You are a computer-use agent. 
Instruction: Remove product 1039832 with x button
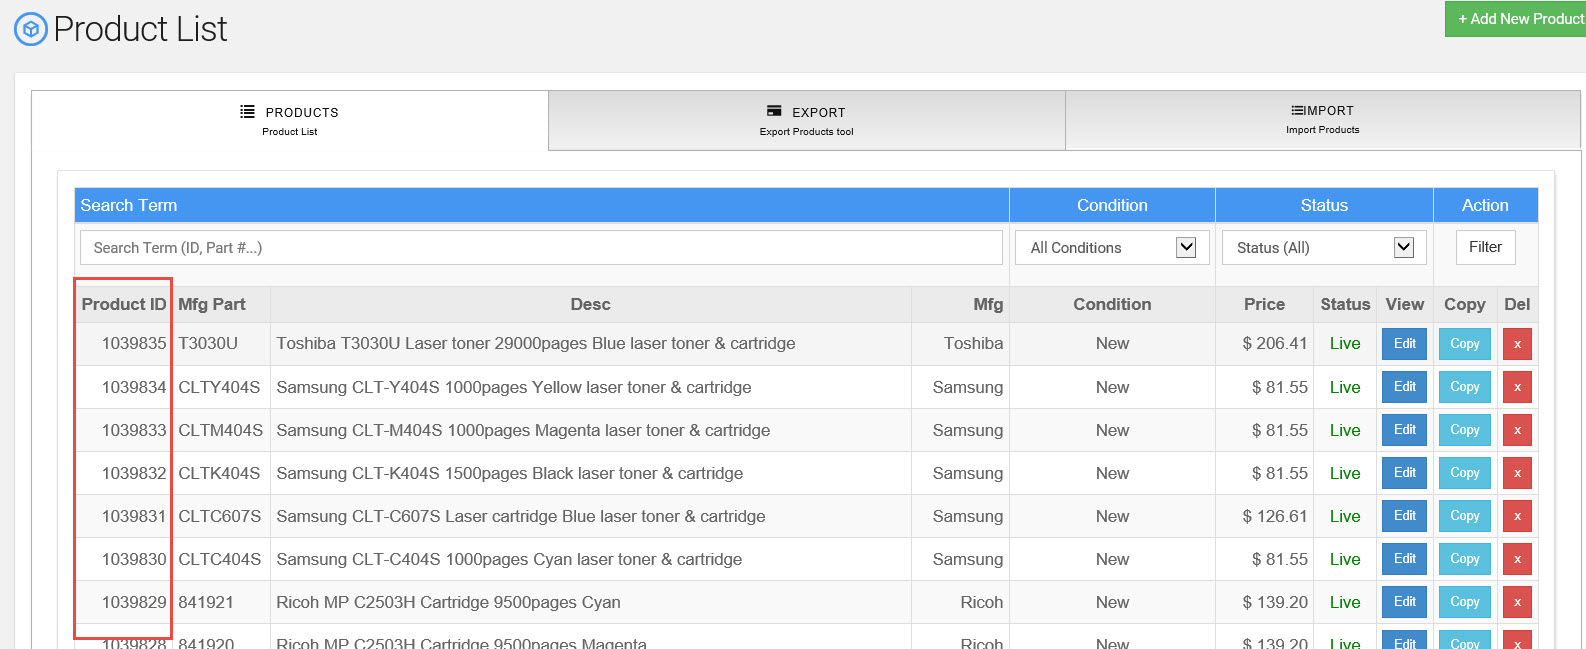(x=1516, y=473)
